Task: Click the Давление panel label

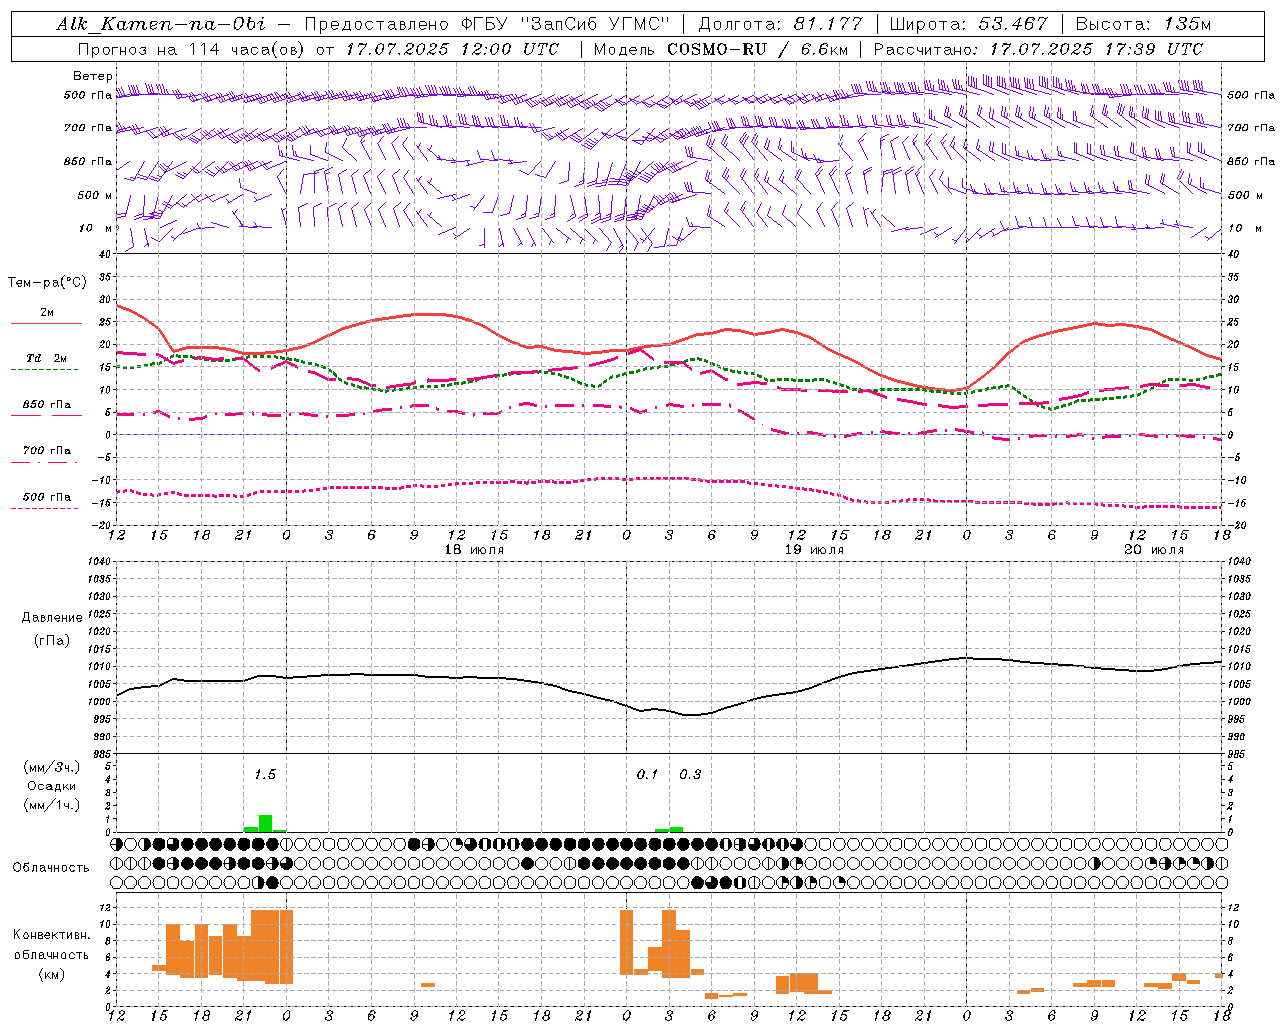Action: coord(52,618)
